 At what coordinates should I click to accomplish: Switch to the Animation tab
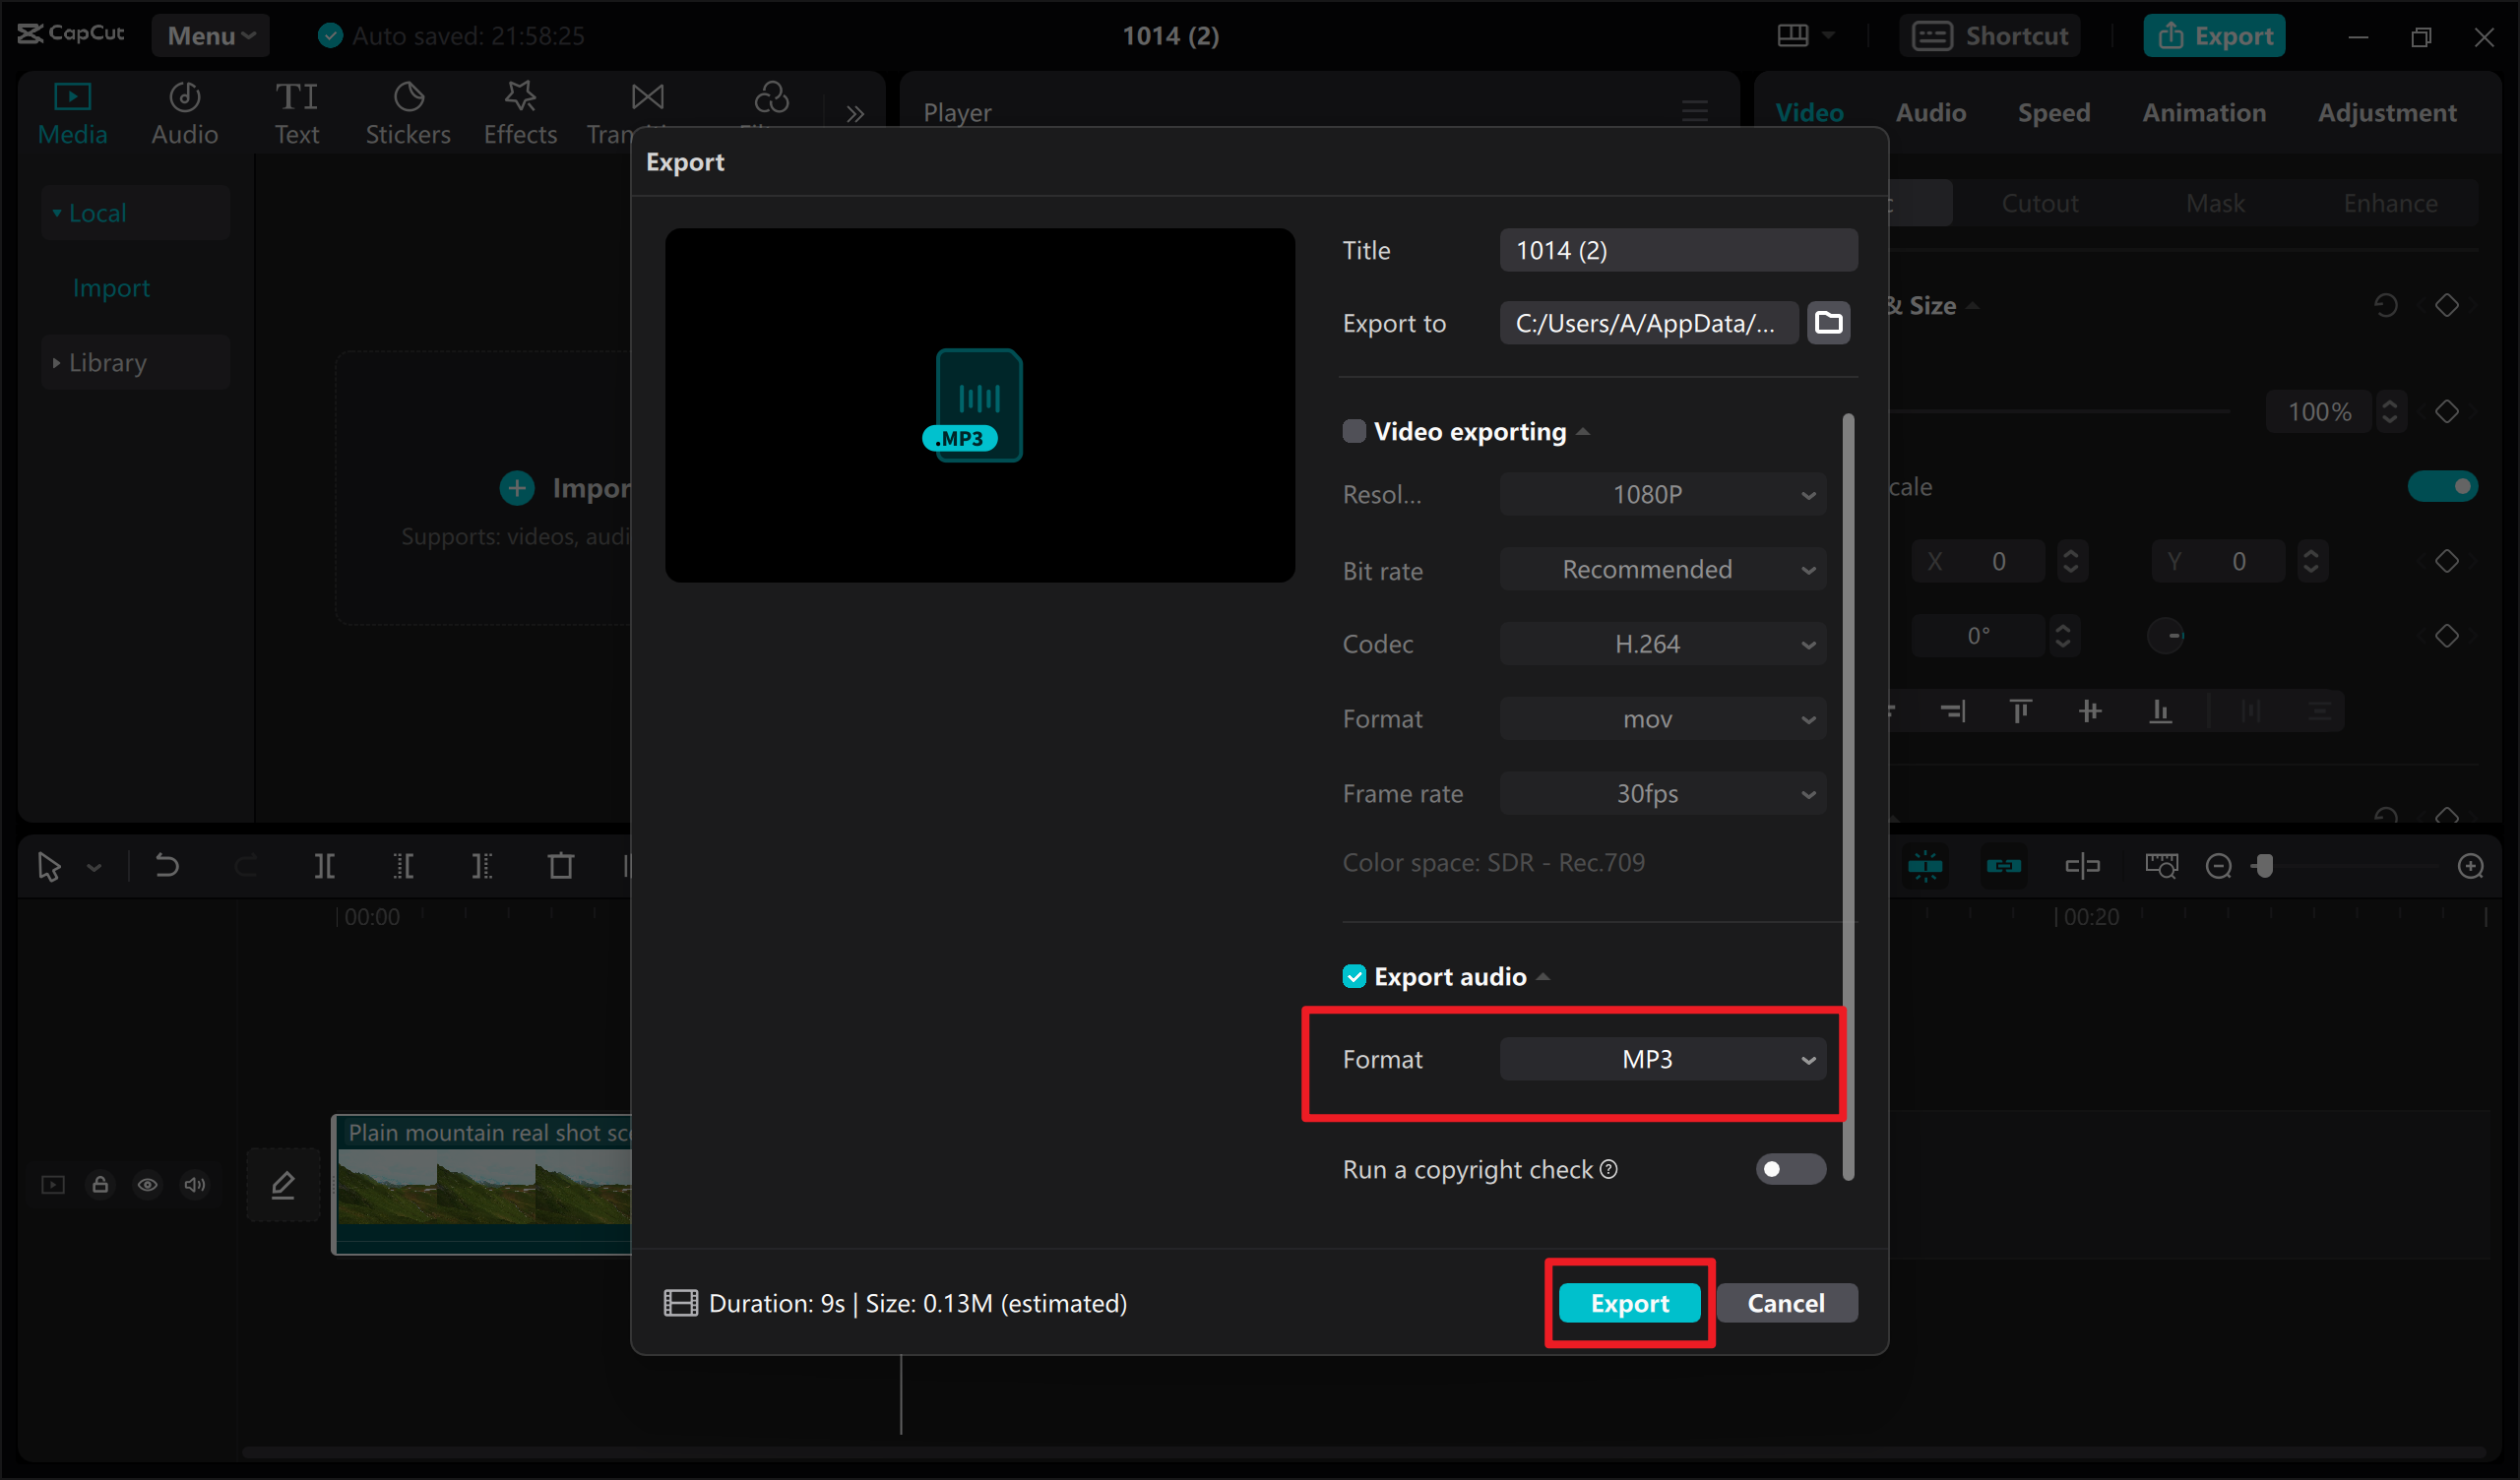pyautogui.click(x=2203, y=112)
